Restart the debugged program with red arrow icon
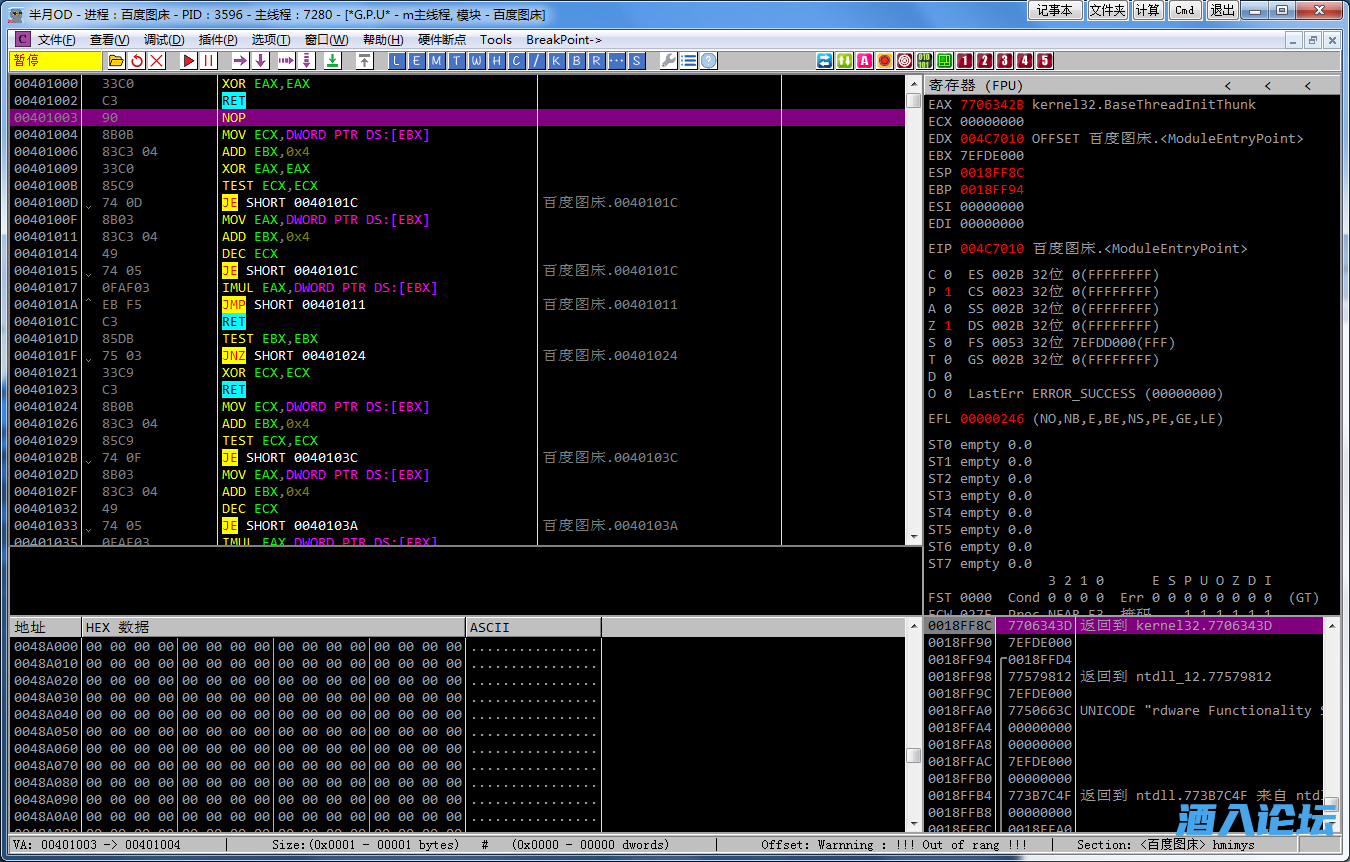 click(x=137, y=61)
